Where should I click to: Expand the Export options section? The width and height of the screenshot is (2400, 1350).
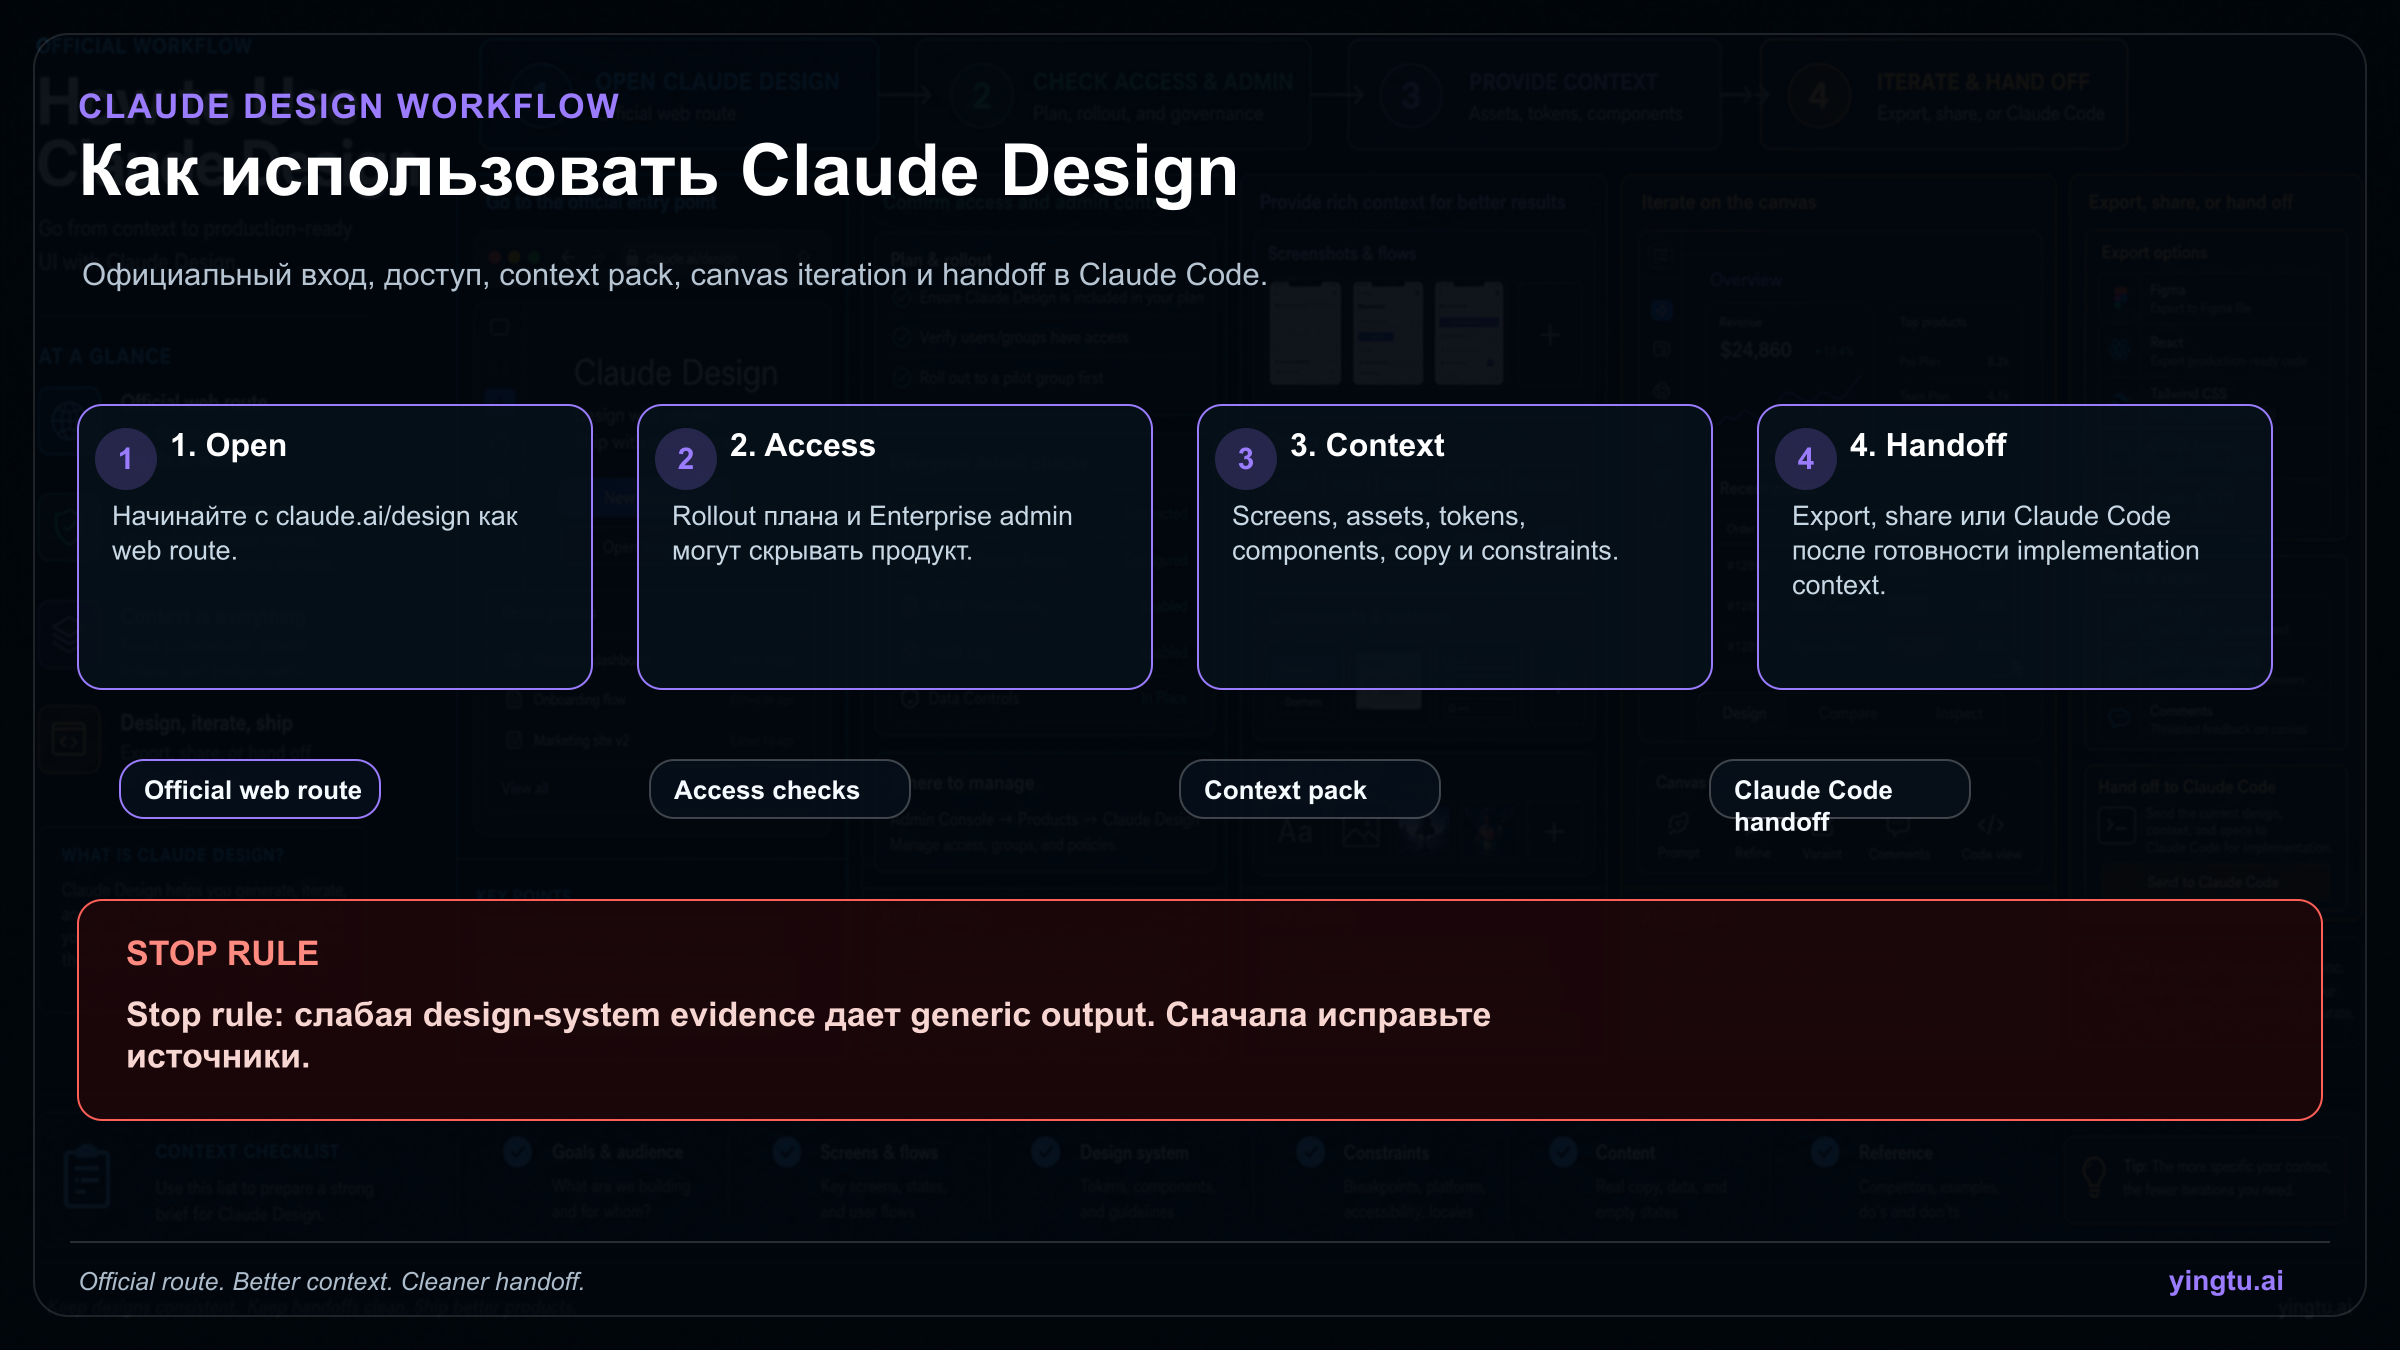pyautogui.click(x=2154, y=253)
